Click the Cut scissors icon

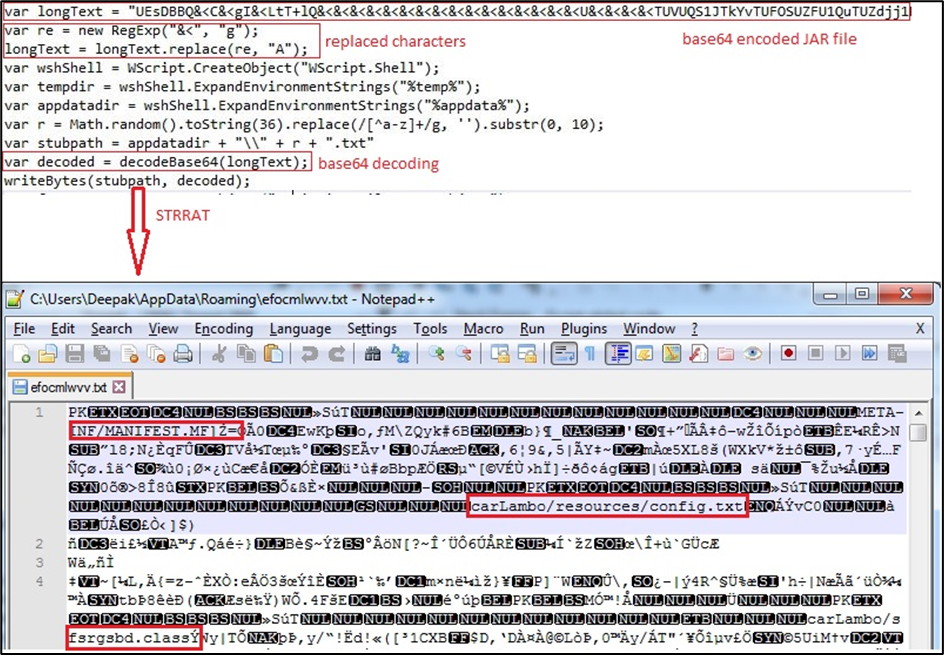click(x=219, y=353)
